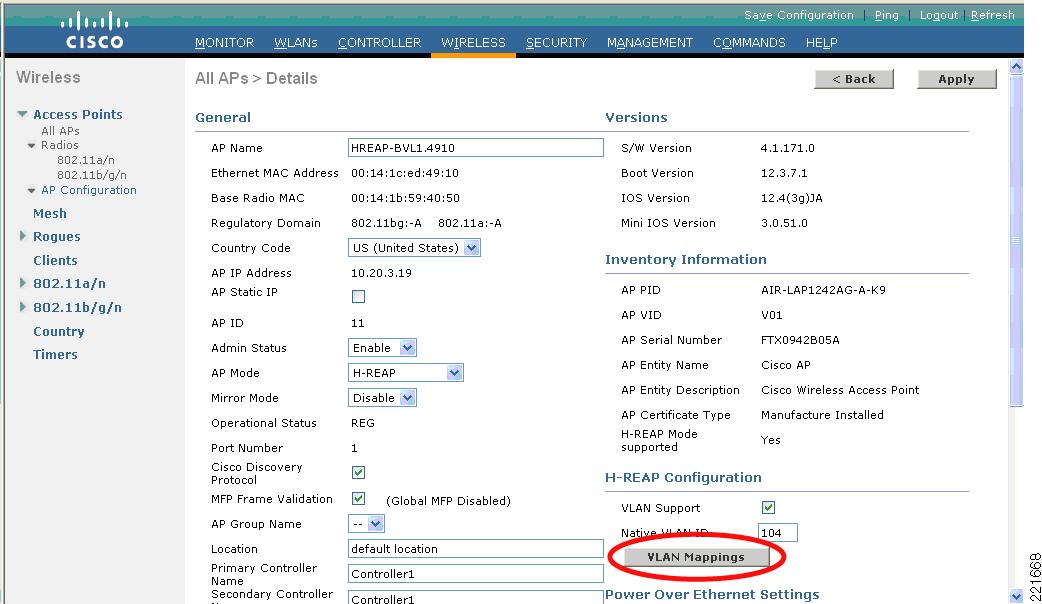Image resolution: width=1042 pixels, height=604 pixels.
Task: Click Secondary Controller Name field
Action: click(475, 598)
